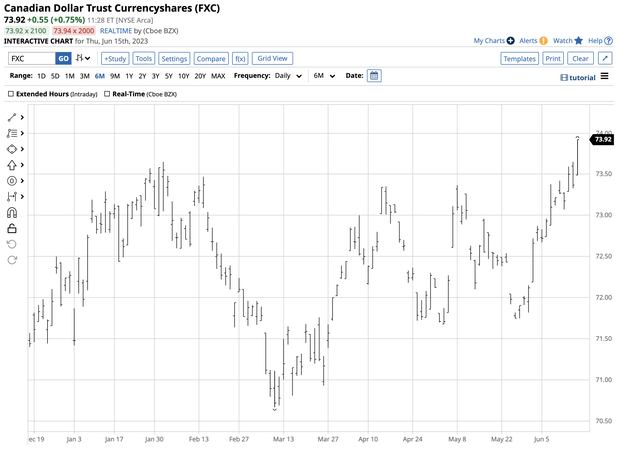Image resolution: width=640 pixels, height=462 pixels.
Task: Click the pop-out expand chart icon
Action: point(605,58)
